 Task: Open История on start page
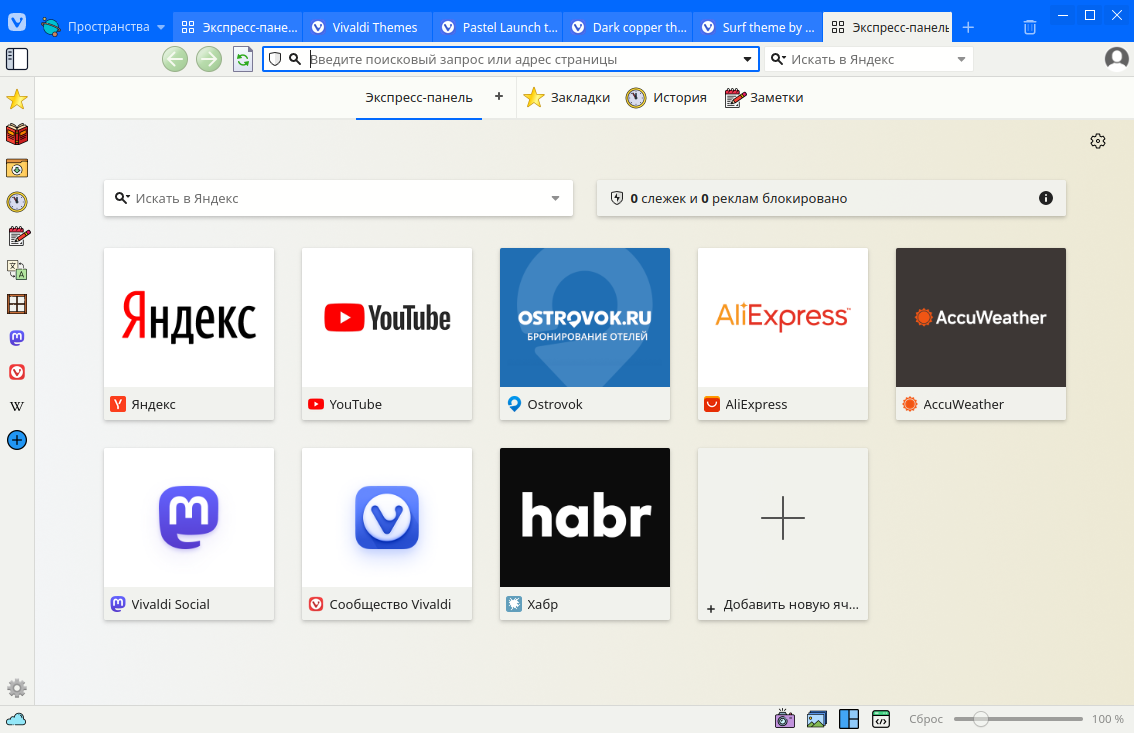pyautogui.click(x=666, y=98)
